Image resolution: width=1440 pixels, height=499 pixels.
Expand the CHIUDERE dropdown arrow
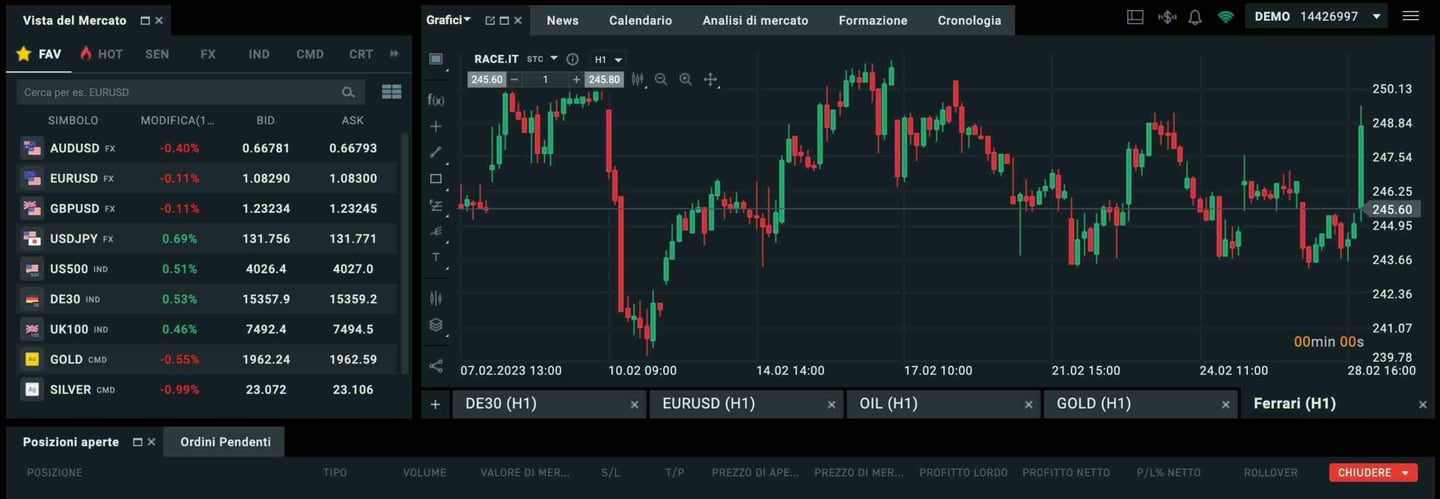click(x=1405, y=473)
